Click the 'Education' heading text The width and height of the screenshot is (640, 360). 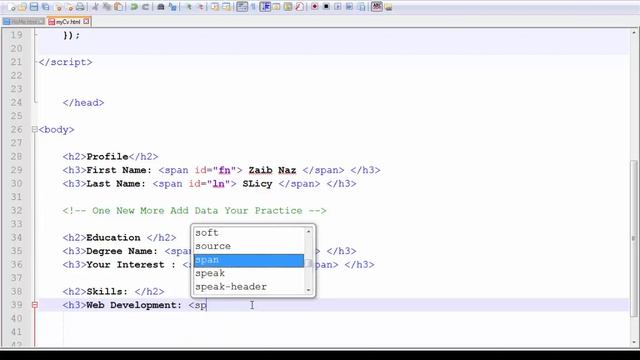[113, 238]
